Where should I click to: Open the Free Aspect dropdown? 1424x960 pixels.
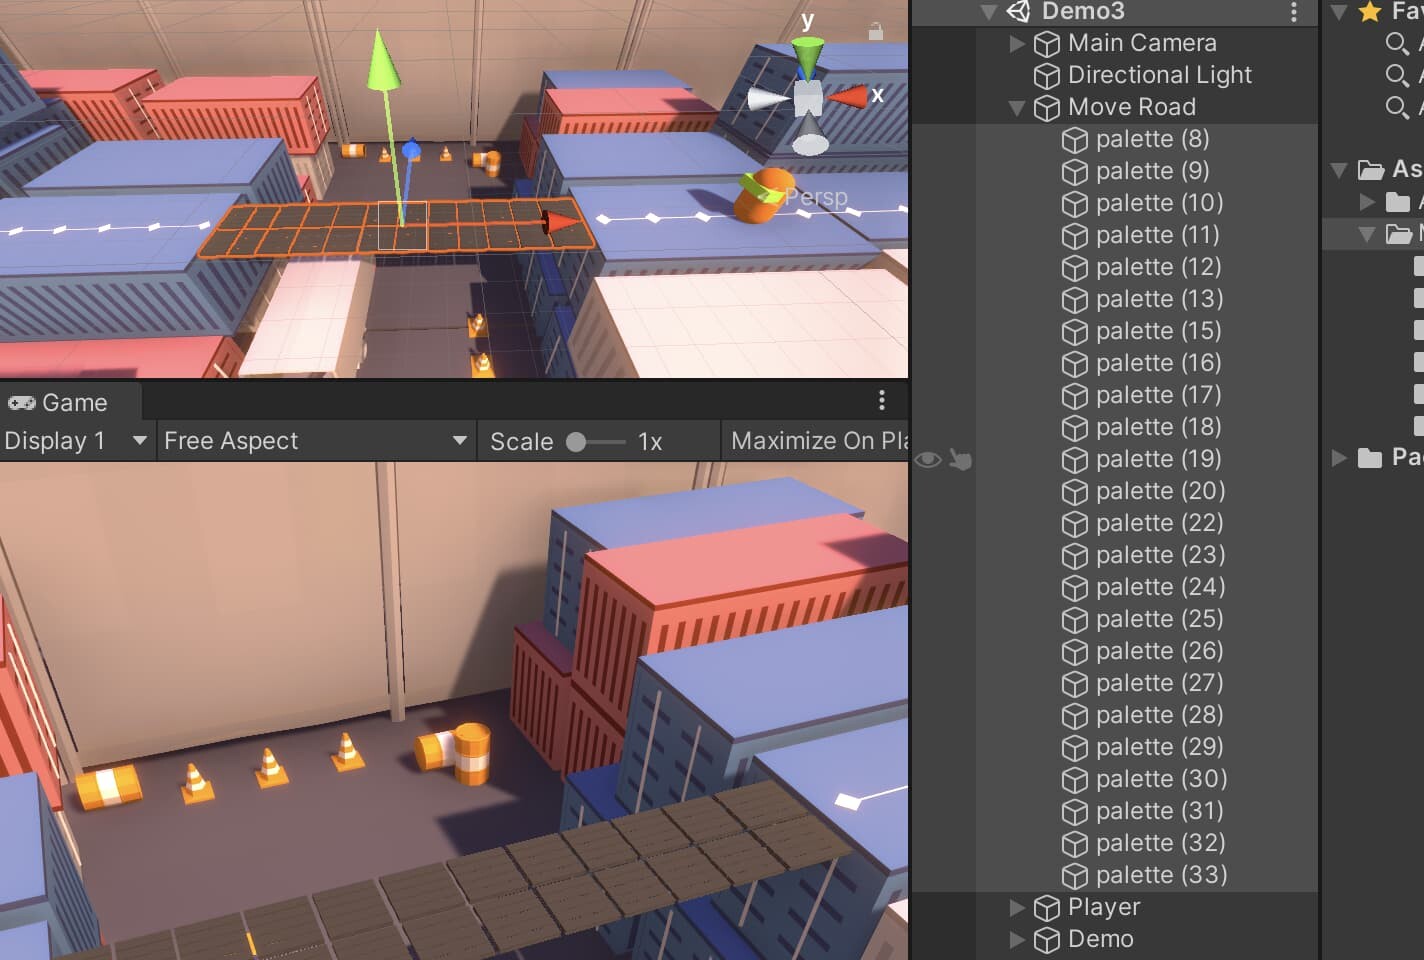[316, 441]
